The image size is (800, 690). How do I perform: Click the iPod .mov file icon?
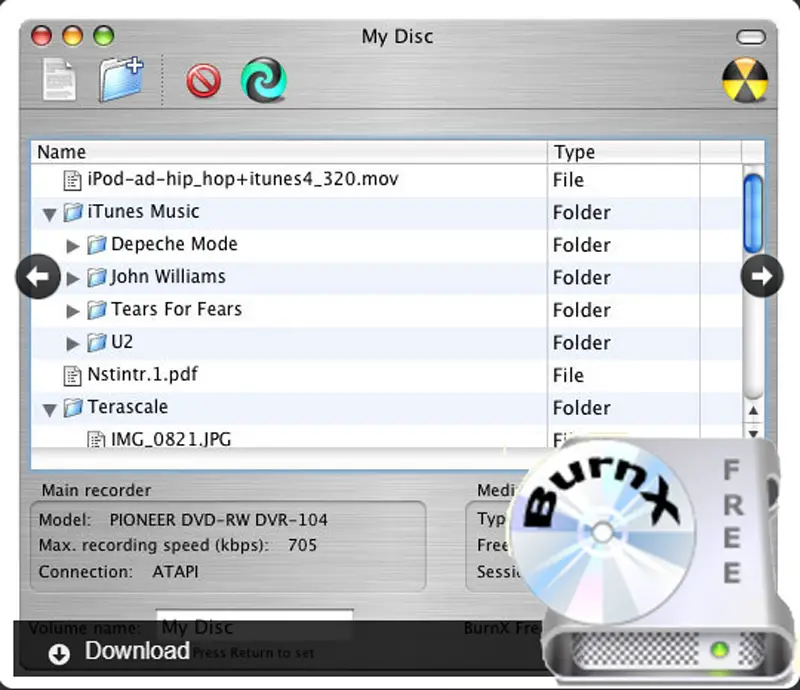72,180
